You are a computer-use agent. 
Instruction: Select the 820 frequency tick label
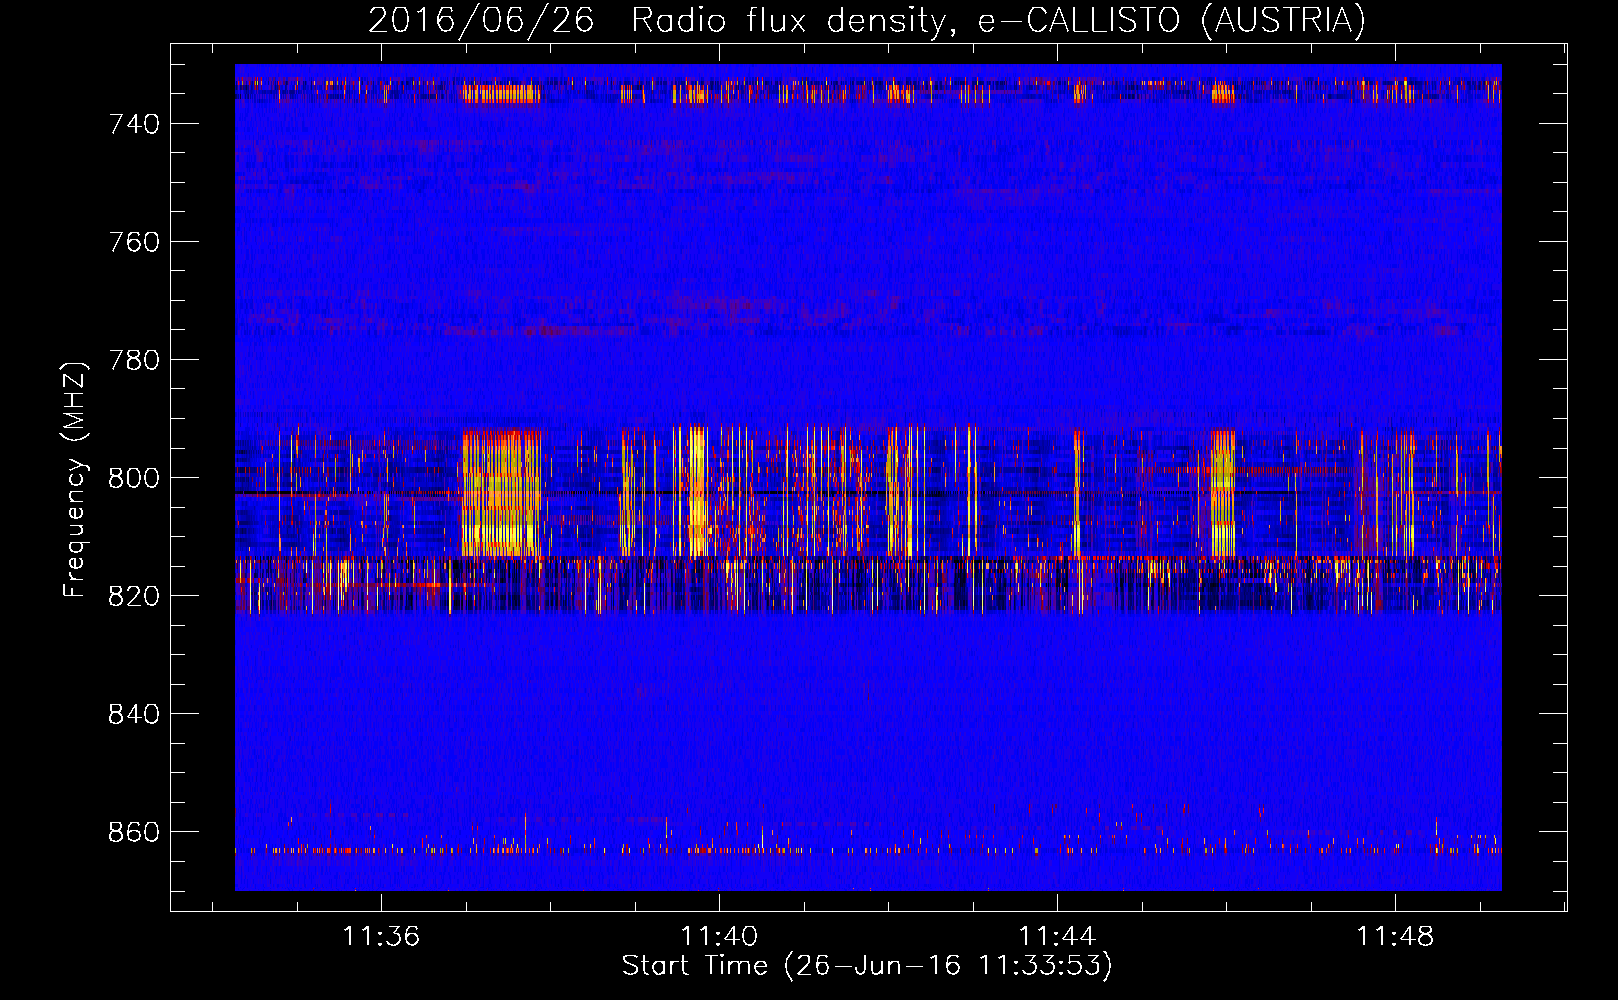[x=134, y=596]
